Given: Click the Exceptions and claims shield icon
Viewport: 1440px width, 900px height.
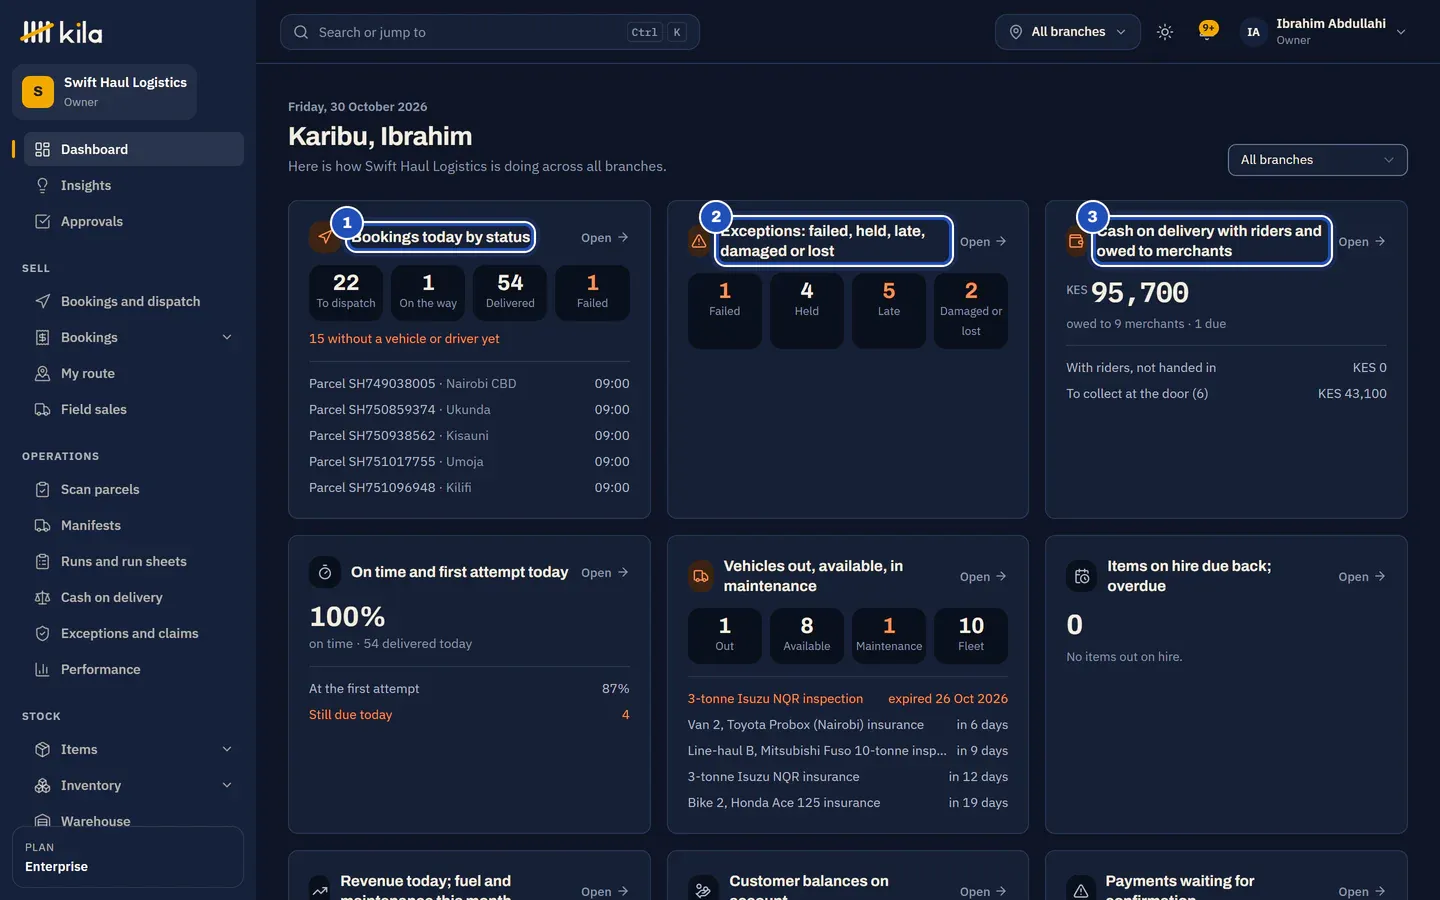Looking at the screenshot, I should 42,633.
